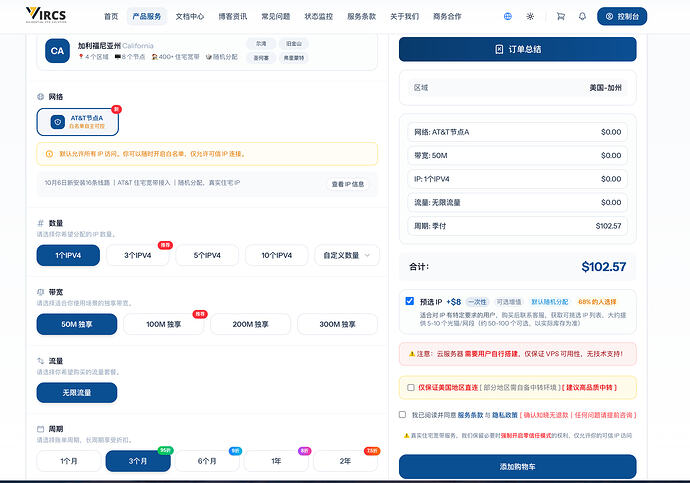The height and width of the screenshot is (483, 690).
Task: Click the warning triangle in red 注意 notice
Action: pos(412,354)
